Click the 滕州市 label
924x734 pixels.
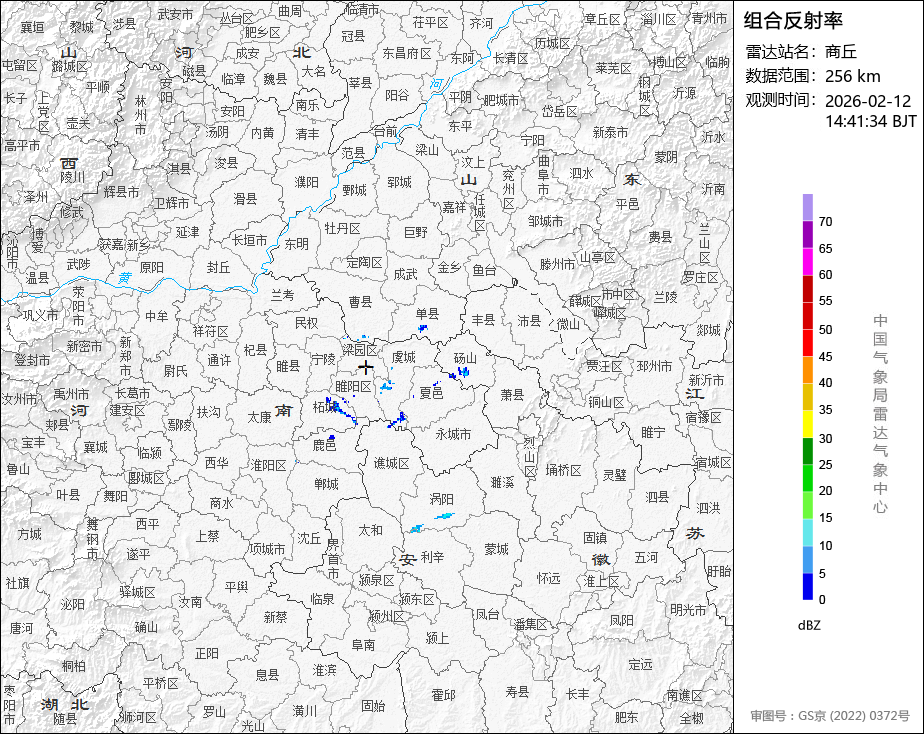point(557,264)
